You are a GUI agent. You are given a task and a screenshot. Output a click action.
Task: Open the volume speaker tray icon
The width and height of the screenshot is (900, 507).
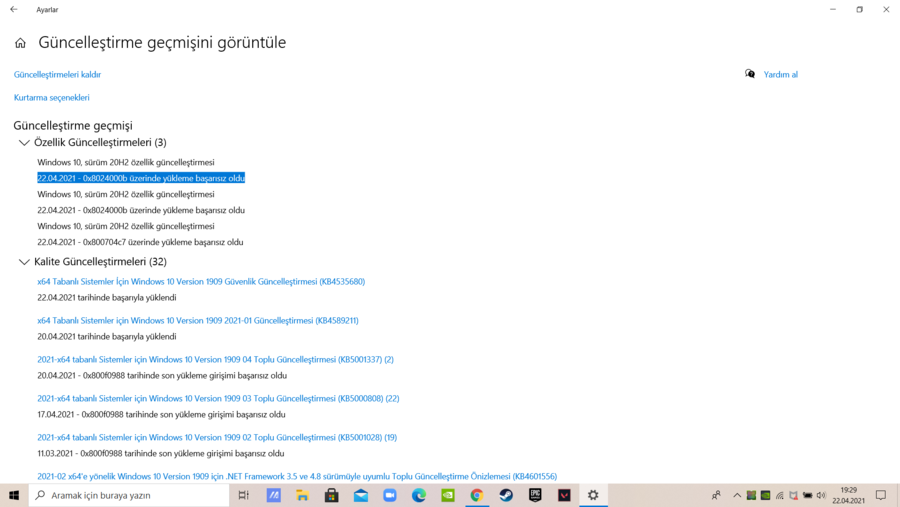tap(821, 495)
